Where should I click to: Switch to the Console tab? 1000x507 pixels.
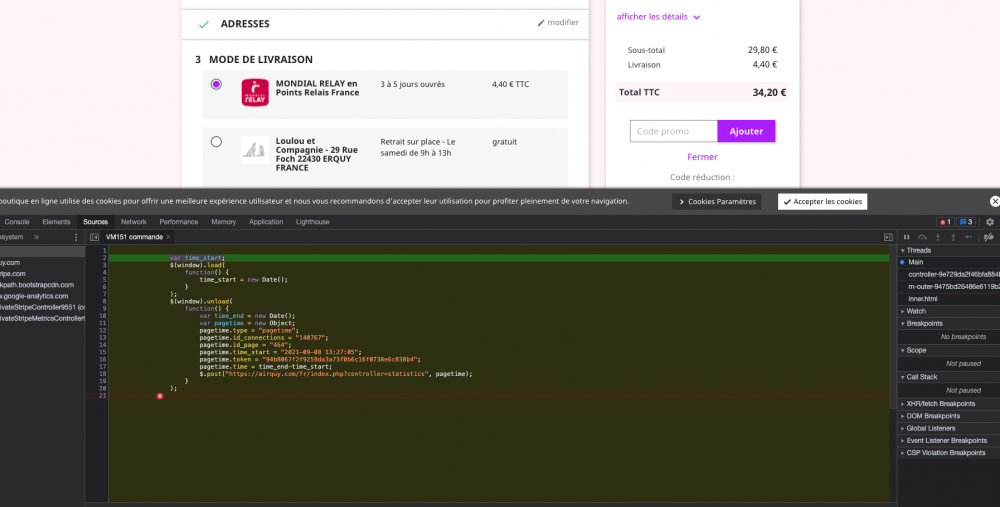(17, 222)
